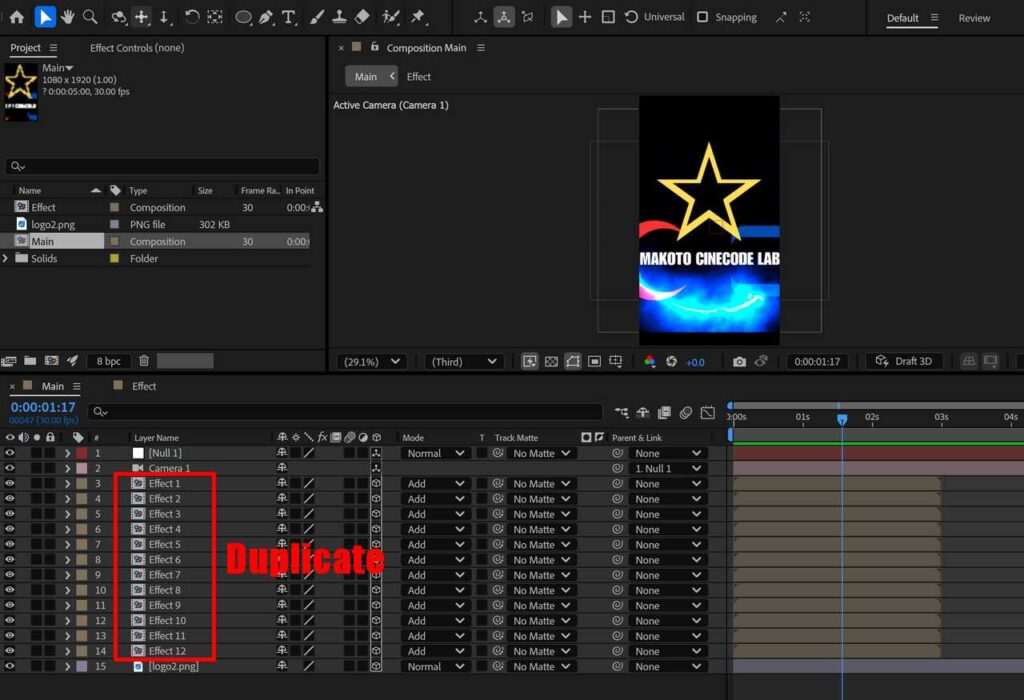Switch to the Review workspace
Viewport: 1024px width, 700px height.
pyautogui.click(x=974, y=18)
